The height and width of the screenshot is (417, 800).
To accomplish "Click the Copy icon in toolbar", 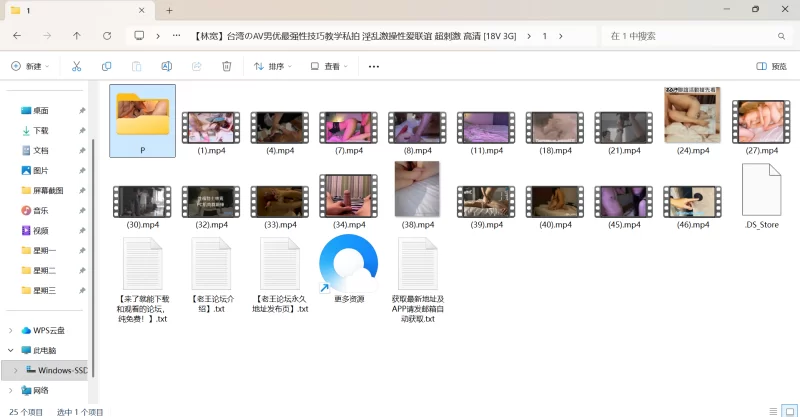I will pos(106,66).
